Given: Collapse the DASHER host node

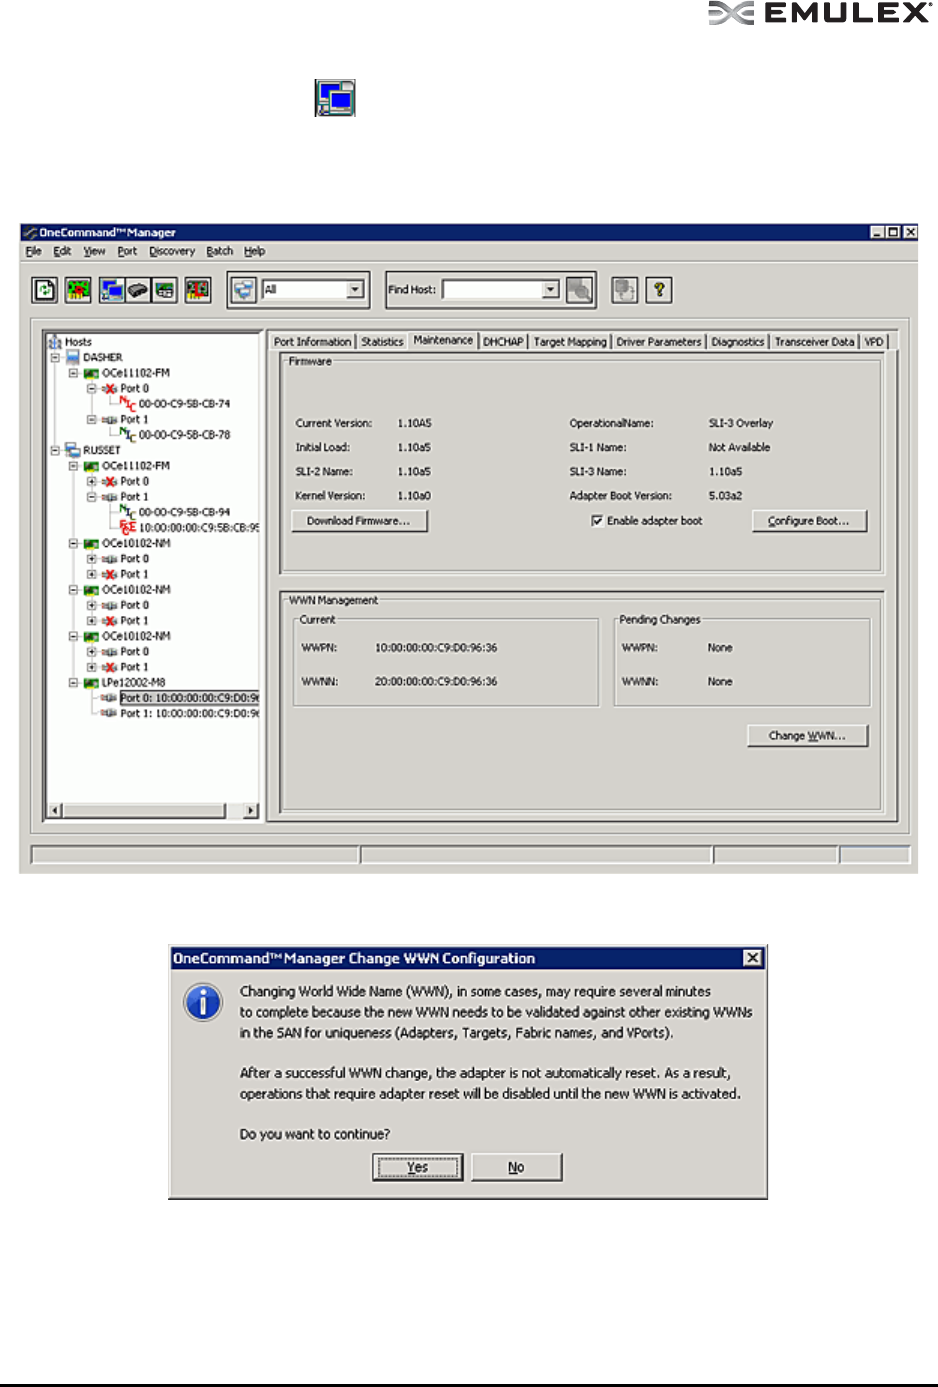Looking at the screenshot, I should point(55,357).
